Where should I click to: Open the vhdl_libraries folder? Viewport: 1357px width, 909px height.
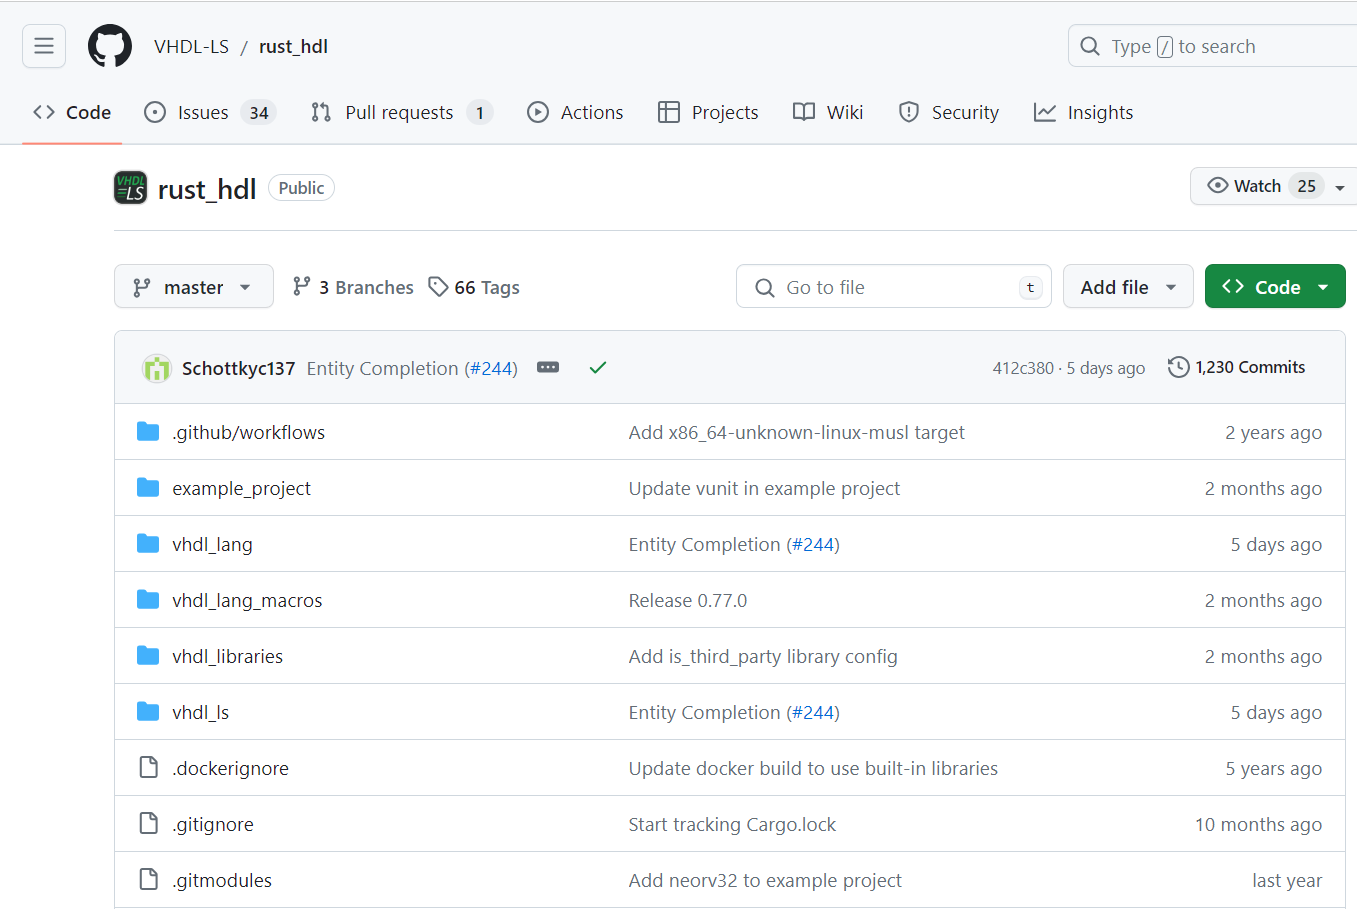click(227, 656)
